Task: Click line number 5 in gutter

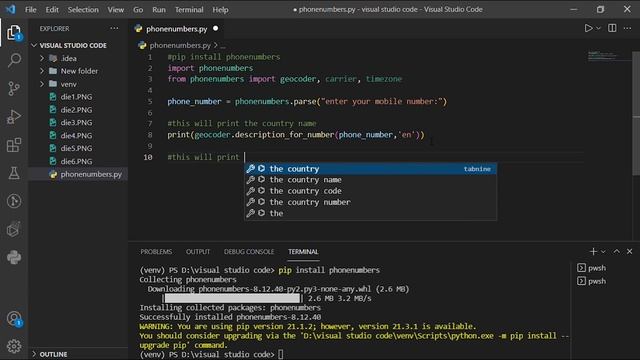Action: point(150,101)
